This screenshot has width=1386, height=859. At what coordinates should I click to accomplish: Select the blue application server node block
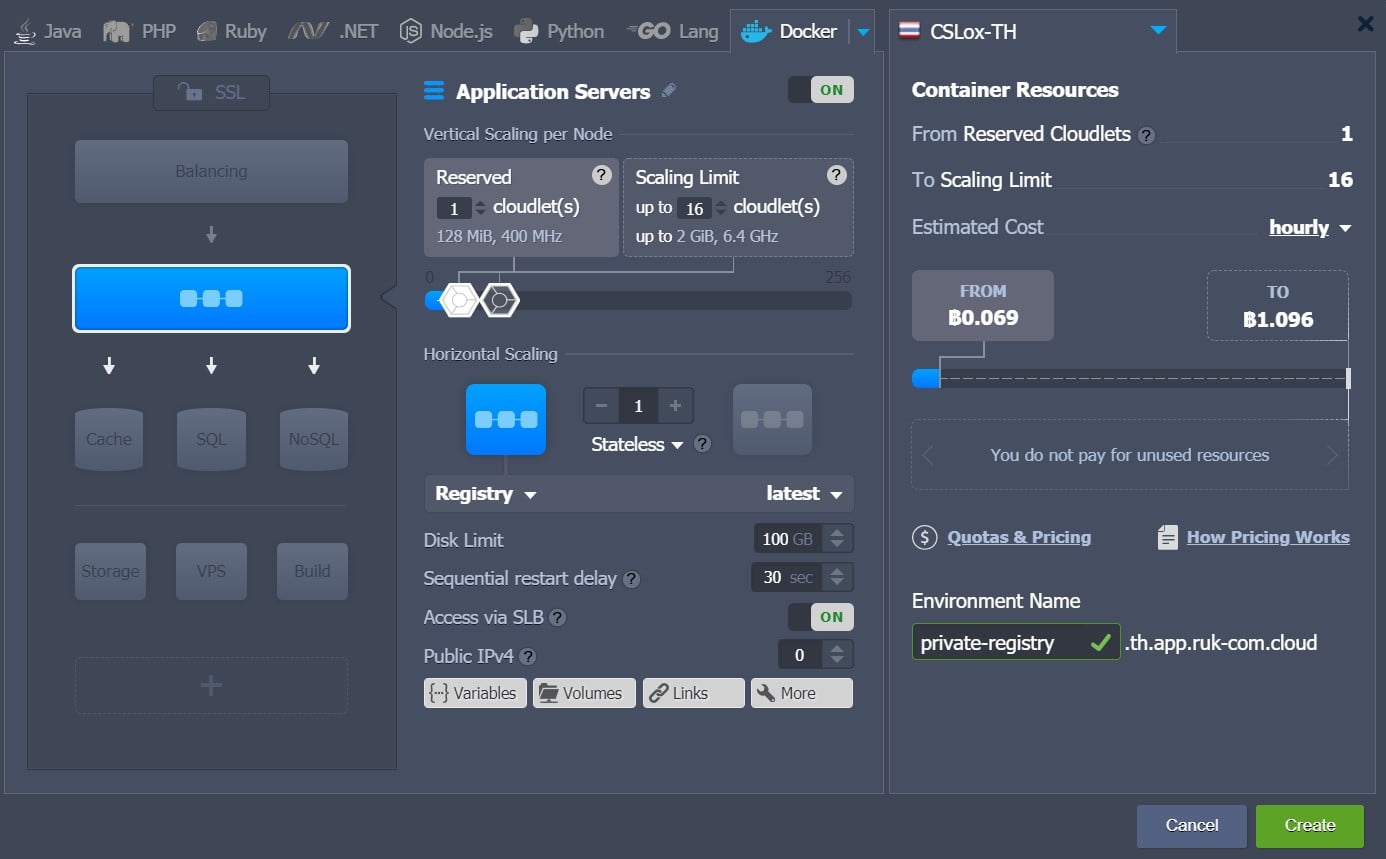tap(211, 298)
